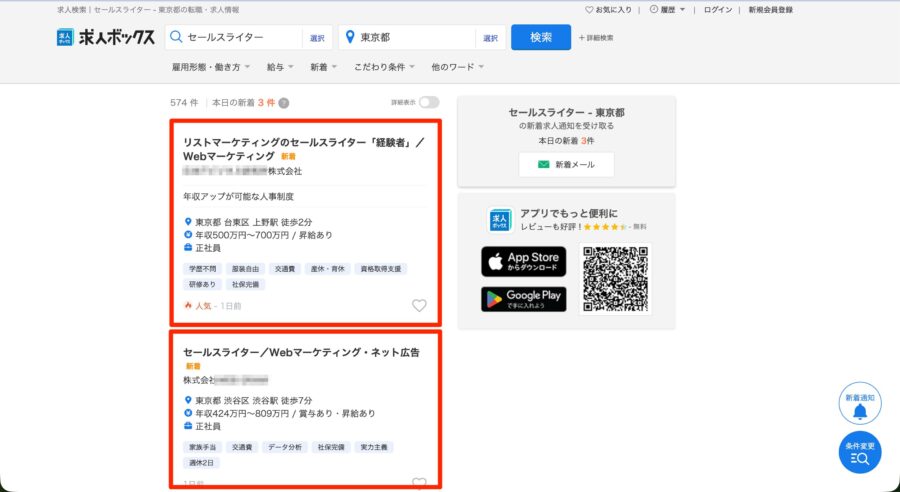The height and width of the screenshot is (492, 900).
Task: Click the location field containing 東京都
Action: [407, 37]
